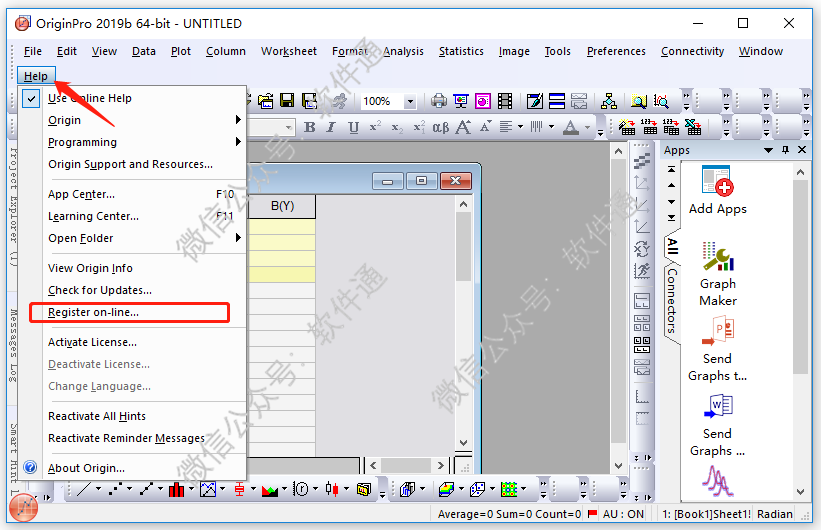Open the Worksheet menu
This screenshot has height=530, width=821.
click(289, 51)
